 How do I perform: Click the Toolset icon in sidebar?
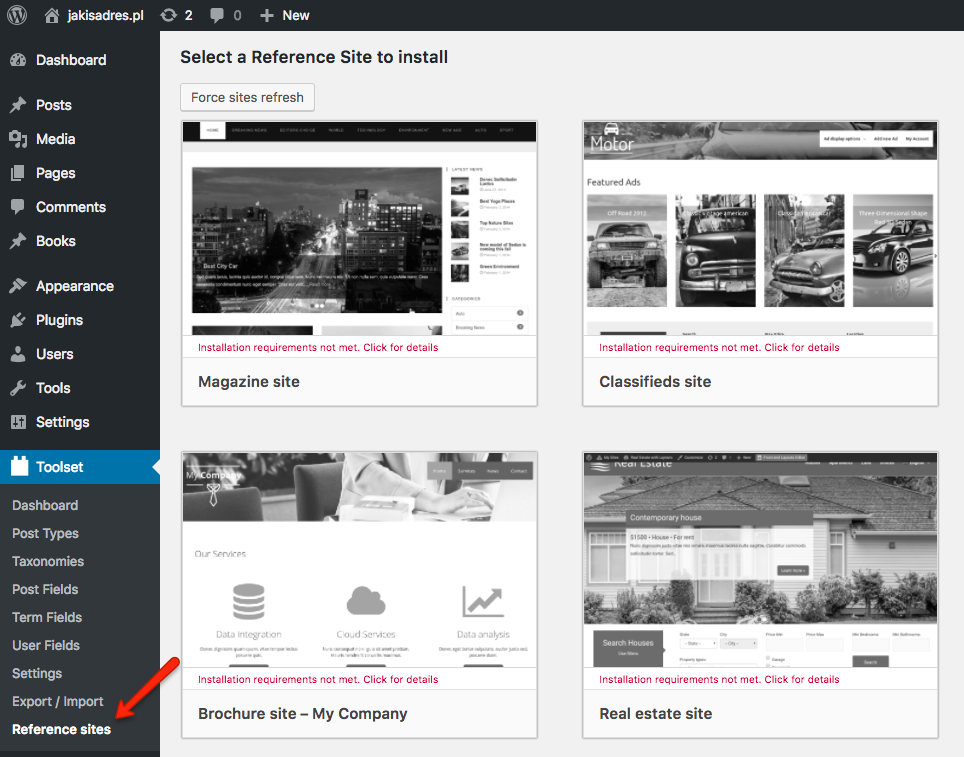[x=20, y=466]
